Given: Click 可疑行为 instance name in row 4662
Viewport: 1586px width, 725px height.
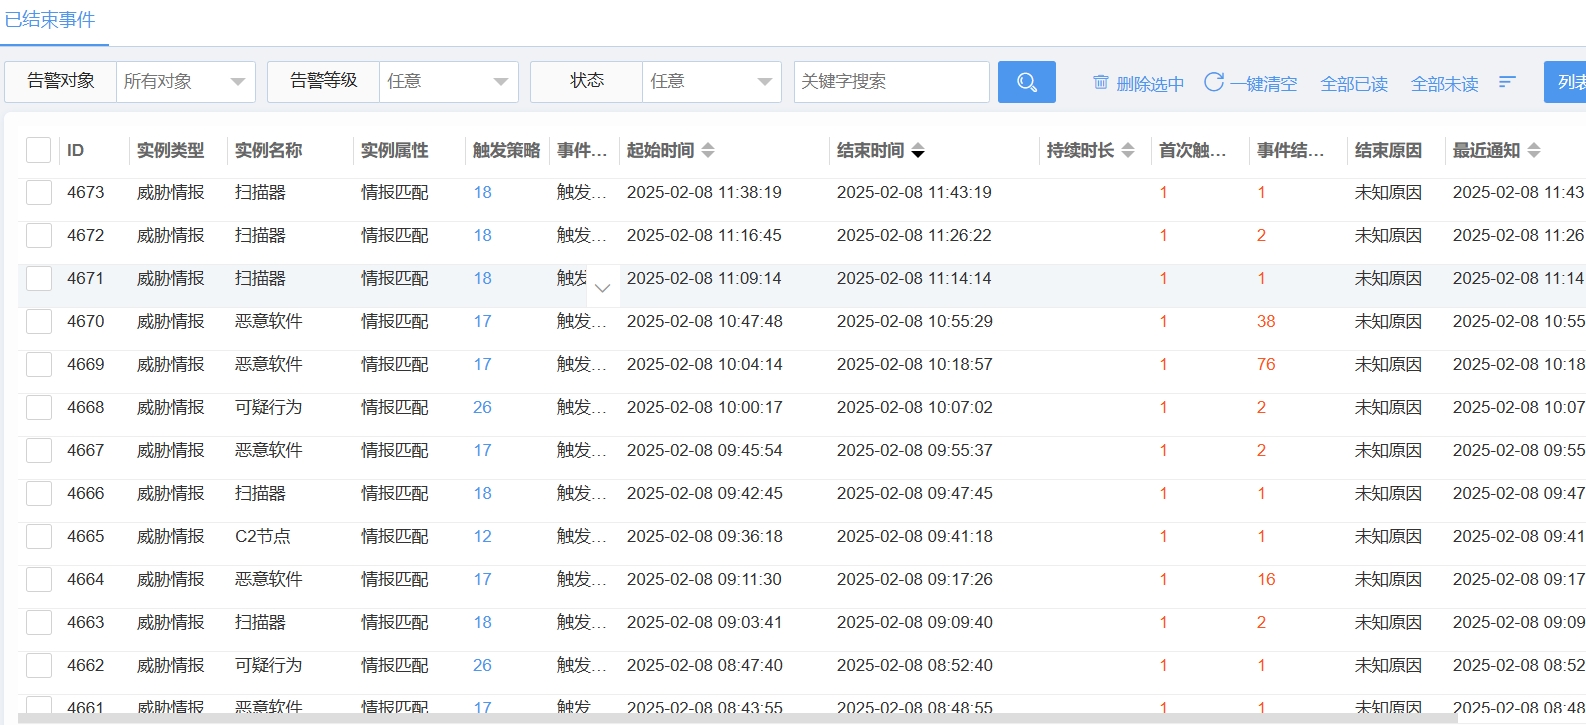Looking at the screenshot, I should tap(269, 665).
